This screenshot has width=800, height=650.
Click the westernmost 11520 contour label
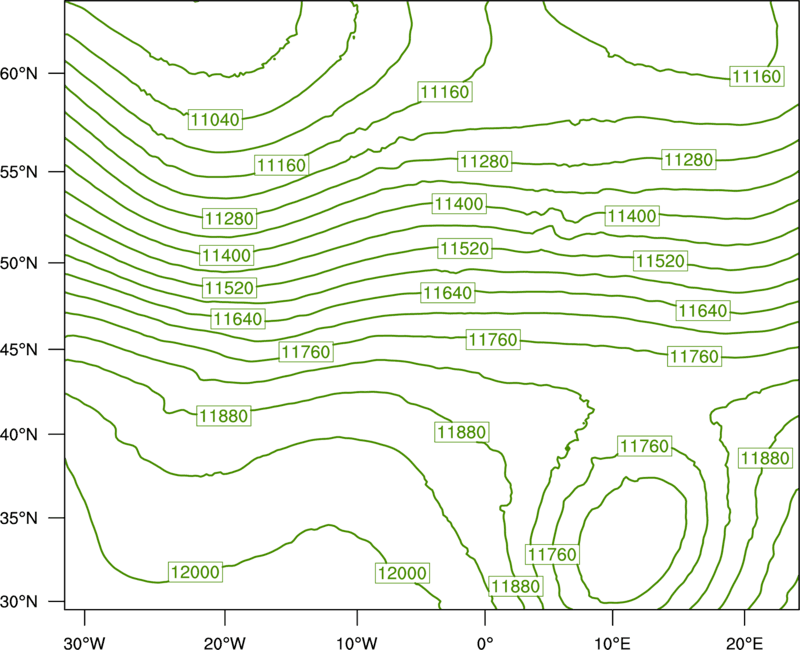point(229,288)
